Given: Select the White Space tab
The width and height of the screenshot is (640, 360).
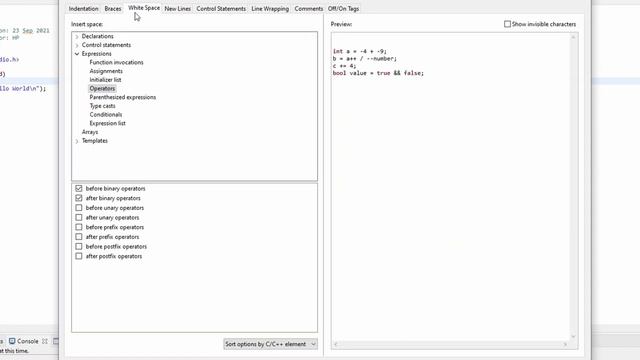Looking at the screenshot, I should coord(144,8).
